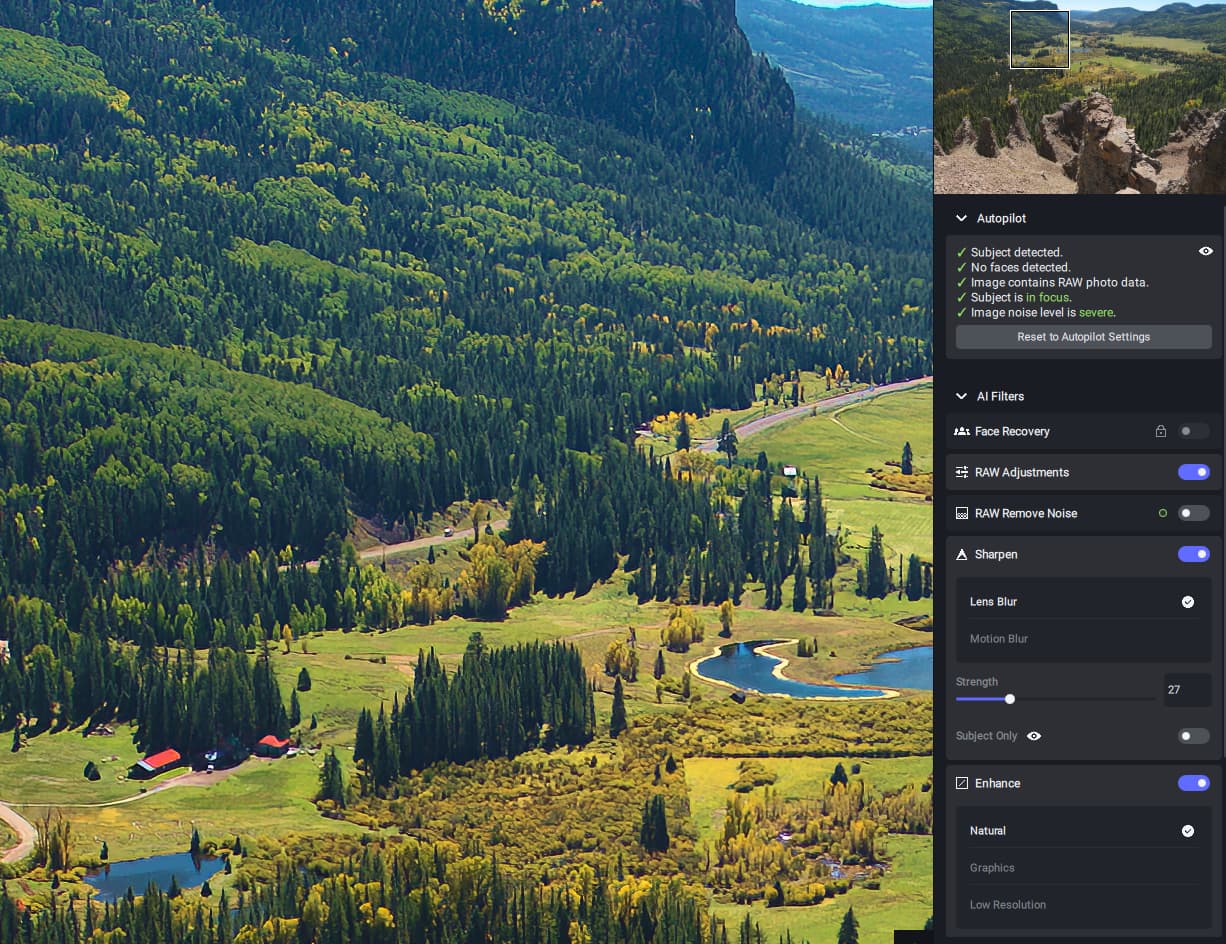Turn off the Sharpen filter toggle

click(x=1193, y=554)
